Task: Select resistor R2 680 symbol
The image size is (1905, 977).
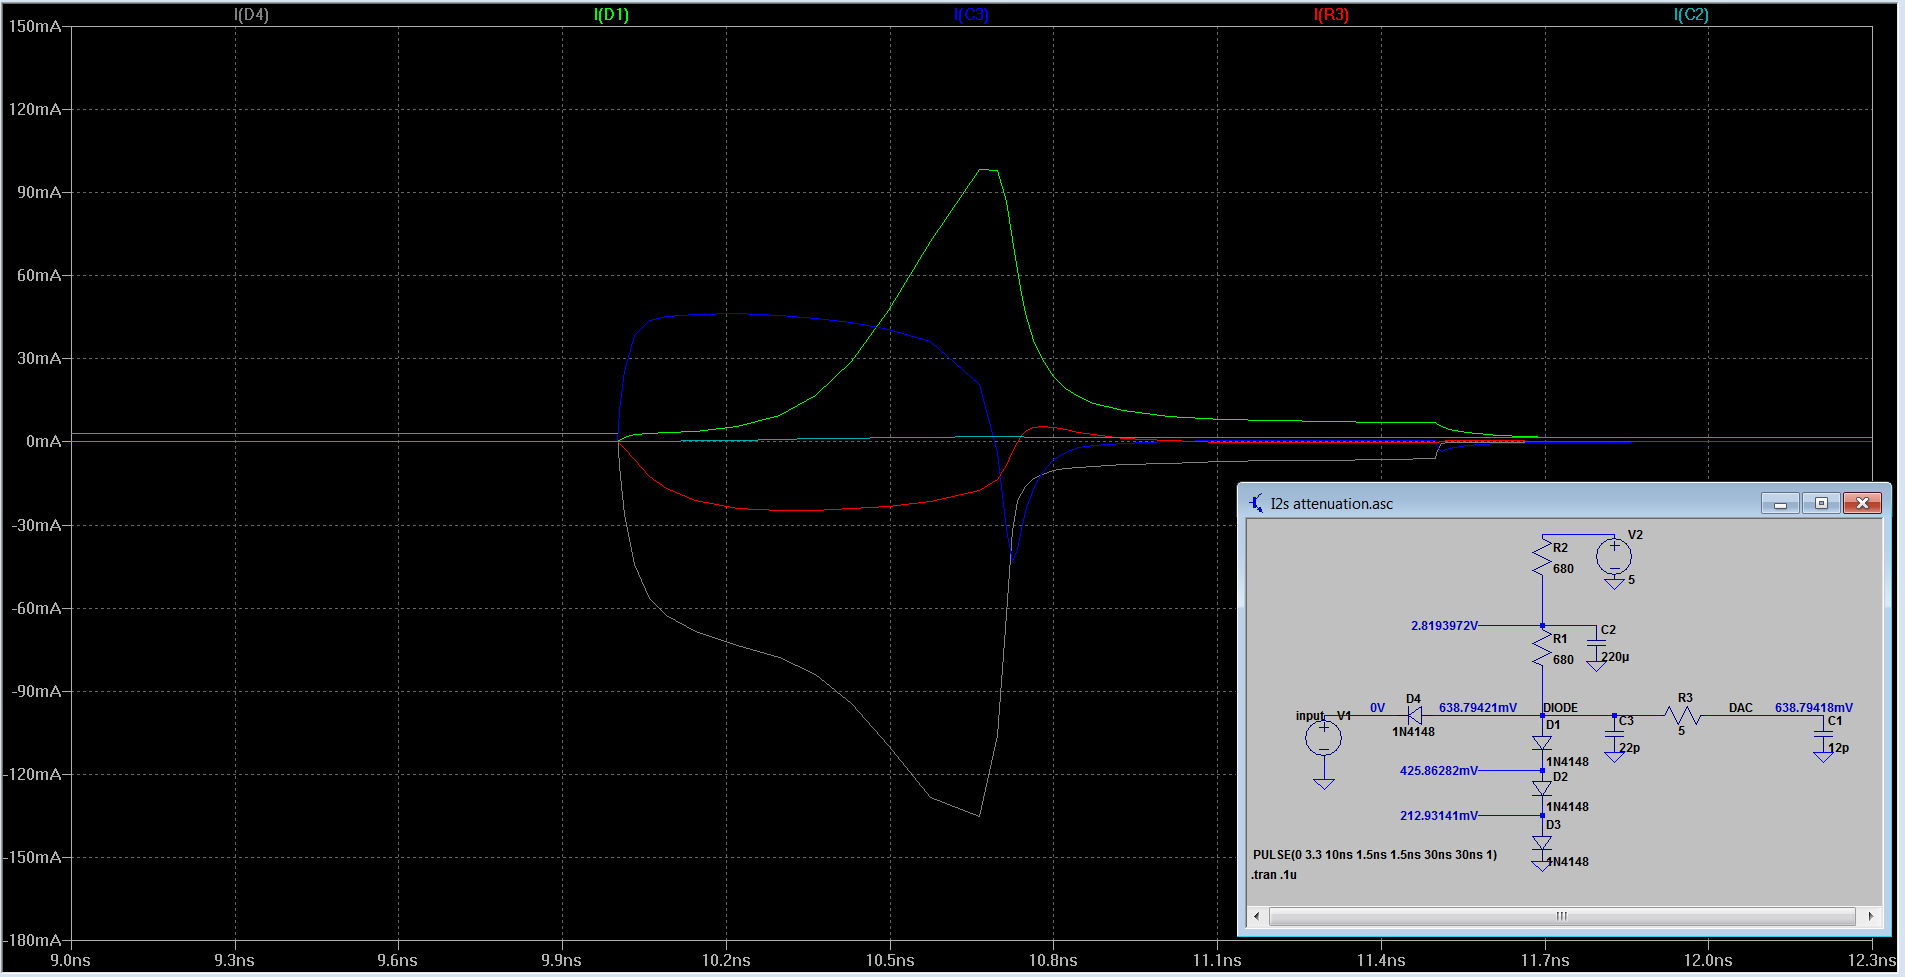Action: click(1542, 558)
